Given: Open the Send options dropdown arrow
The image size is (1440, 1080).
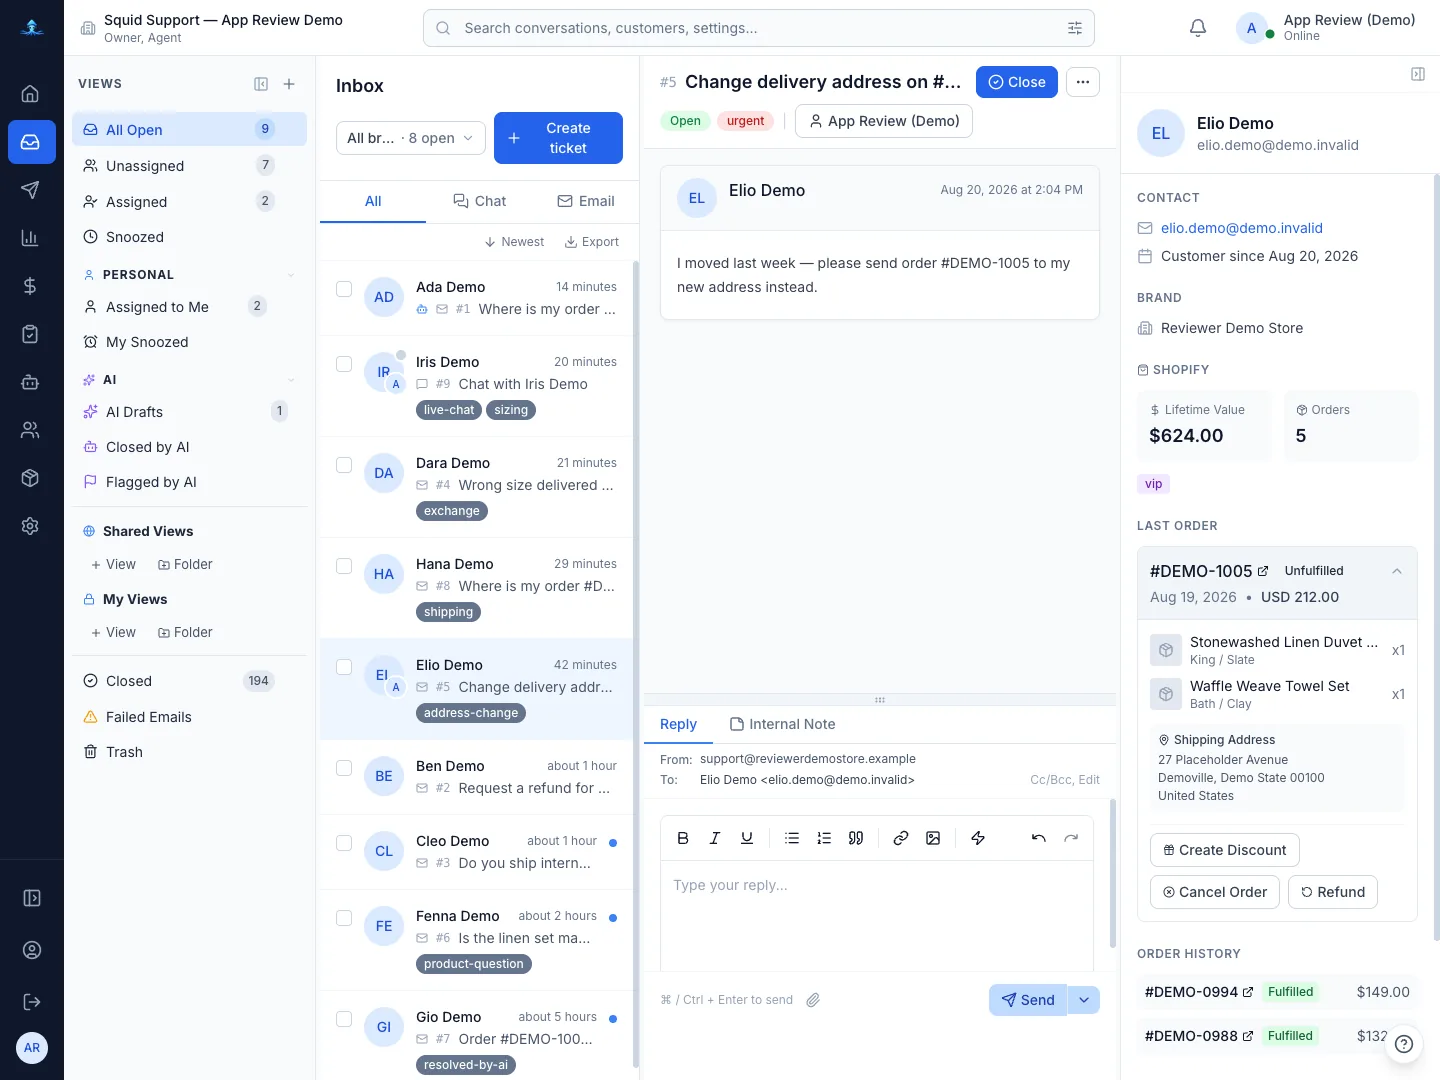Looking at the screenshot, I should tap(1084, 1000).
